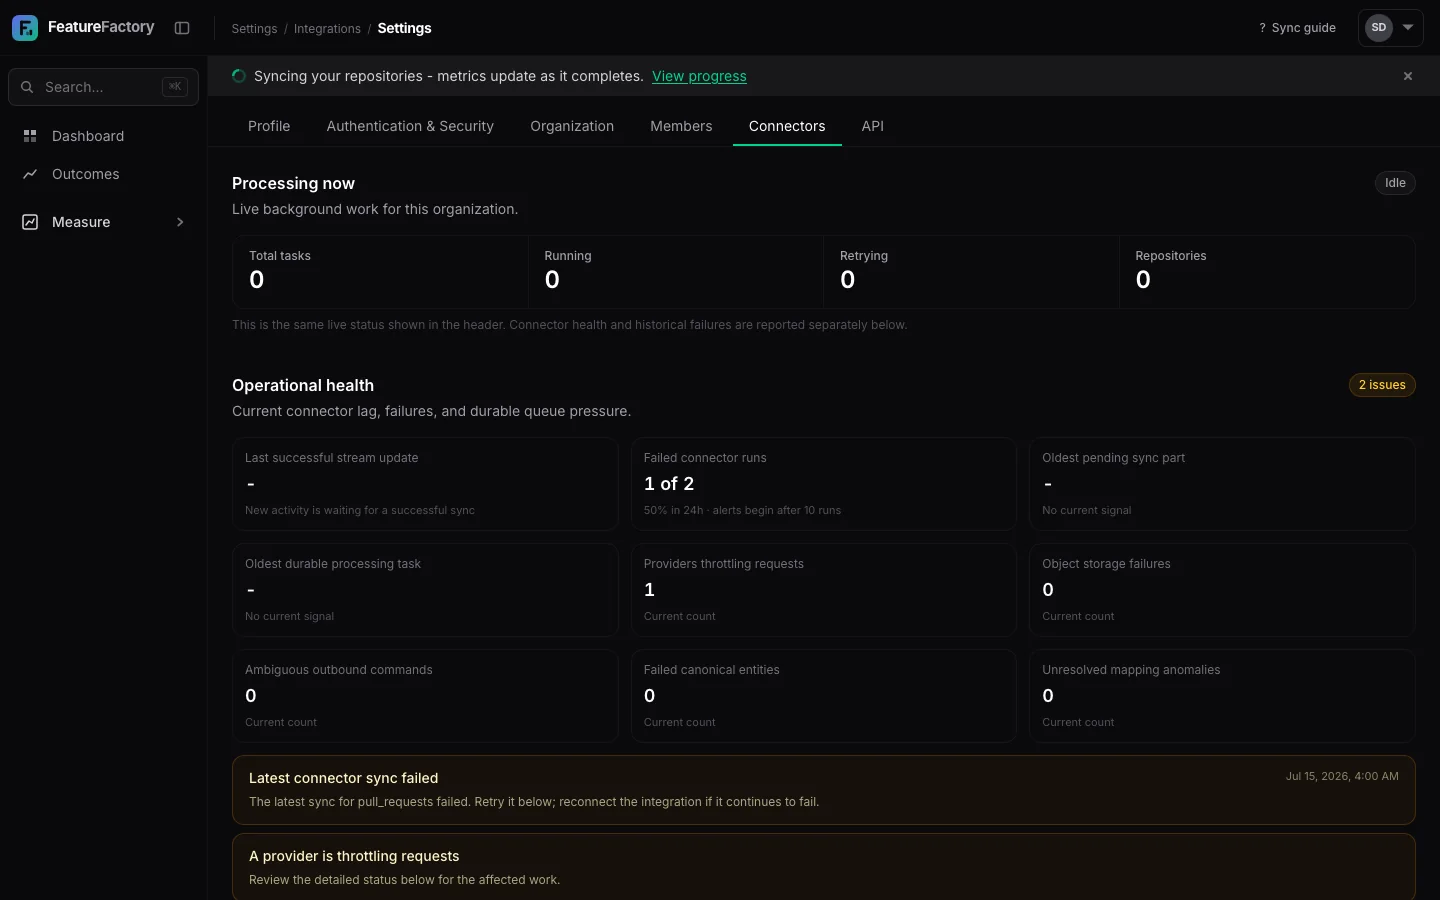1440x900 pixels.
Task: Open the SD user account dropdown
Action: 1390,28
